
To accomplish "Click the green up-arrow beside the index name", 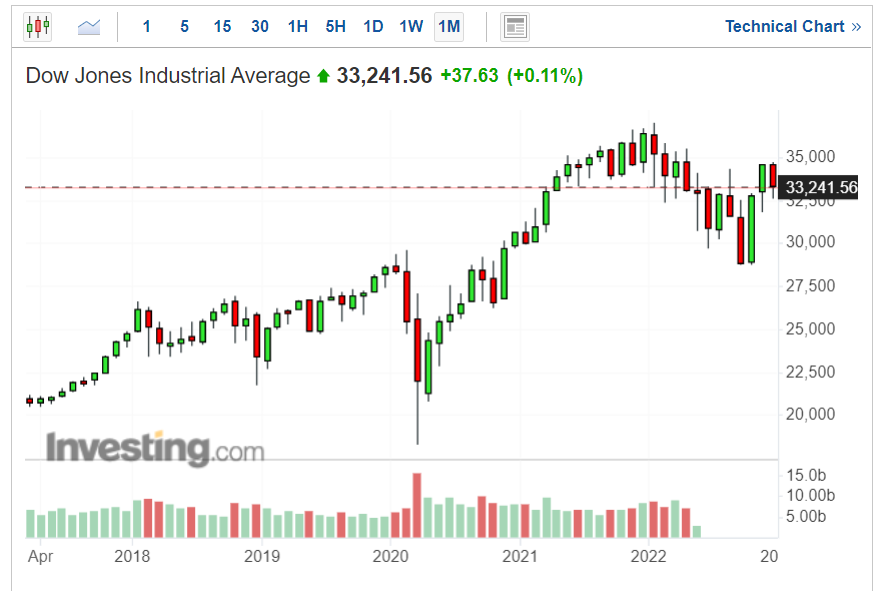I will (x=323, y=76).
